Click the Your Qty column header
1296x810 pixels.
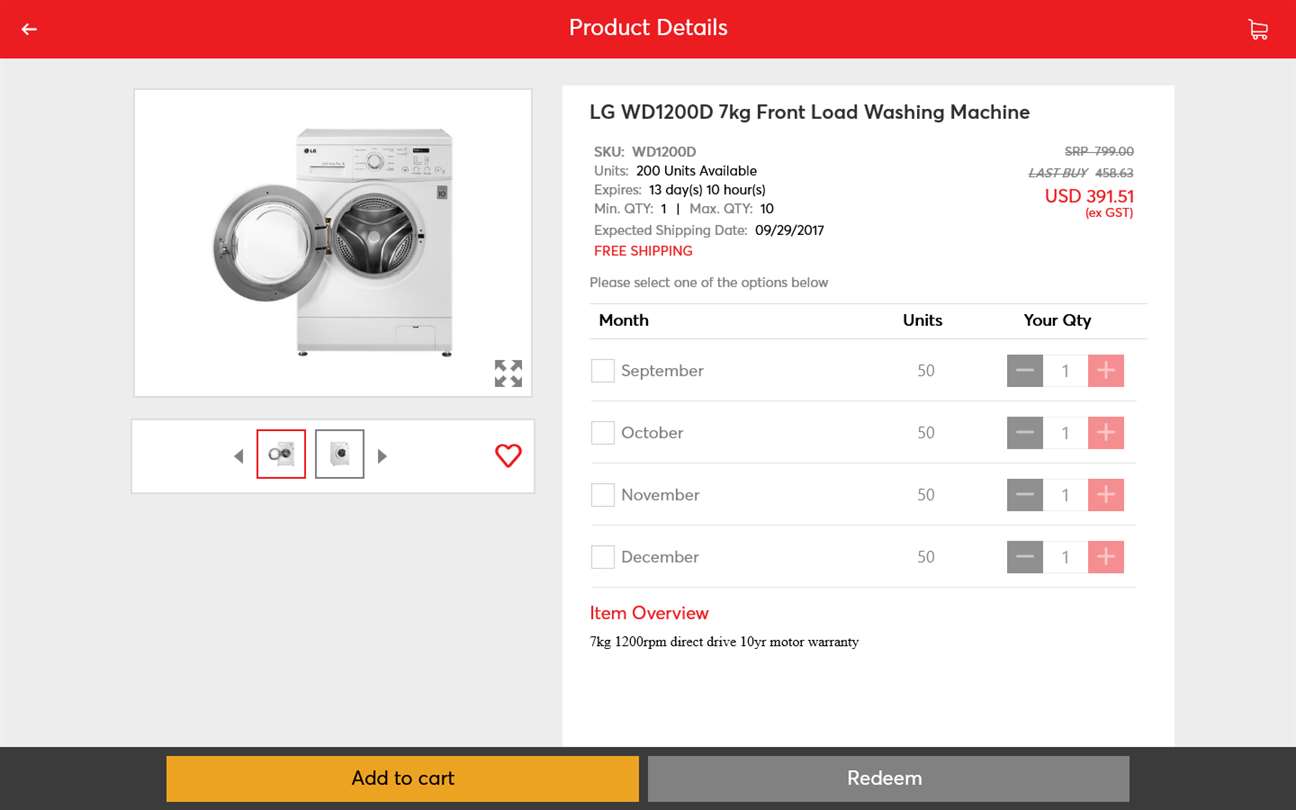pyautogui.click(x=1057, y=320)
